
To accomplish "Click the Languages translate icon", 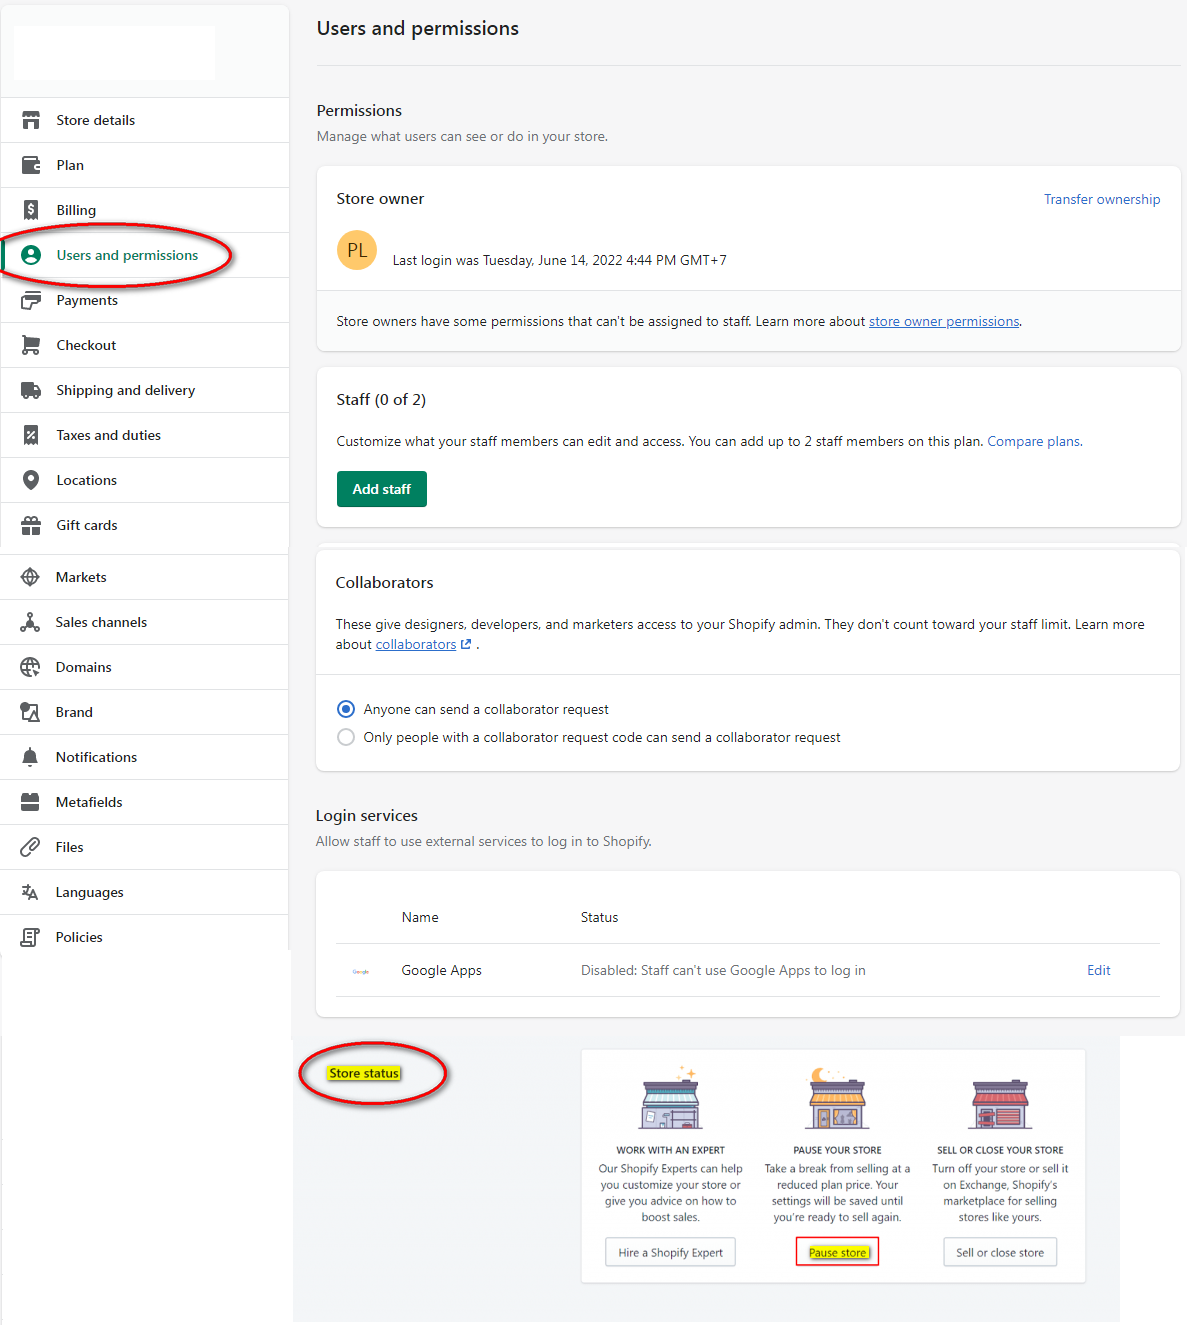I will (x=30, y=892).
